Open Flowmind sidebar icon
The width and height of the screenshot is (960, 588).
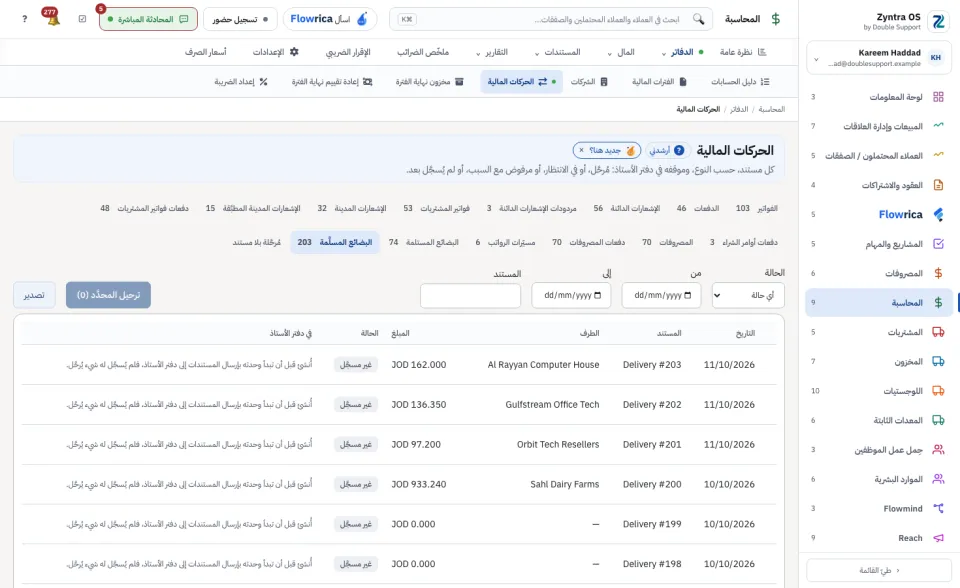(x=938, y=508)
